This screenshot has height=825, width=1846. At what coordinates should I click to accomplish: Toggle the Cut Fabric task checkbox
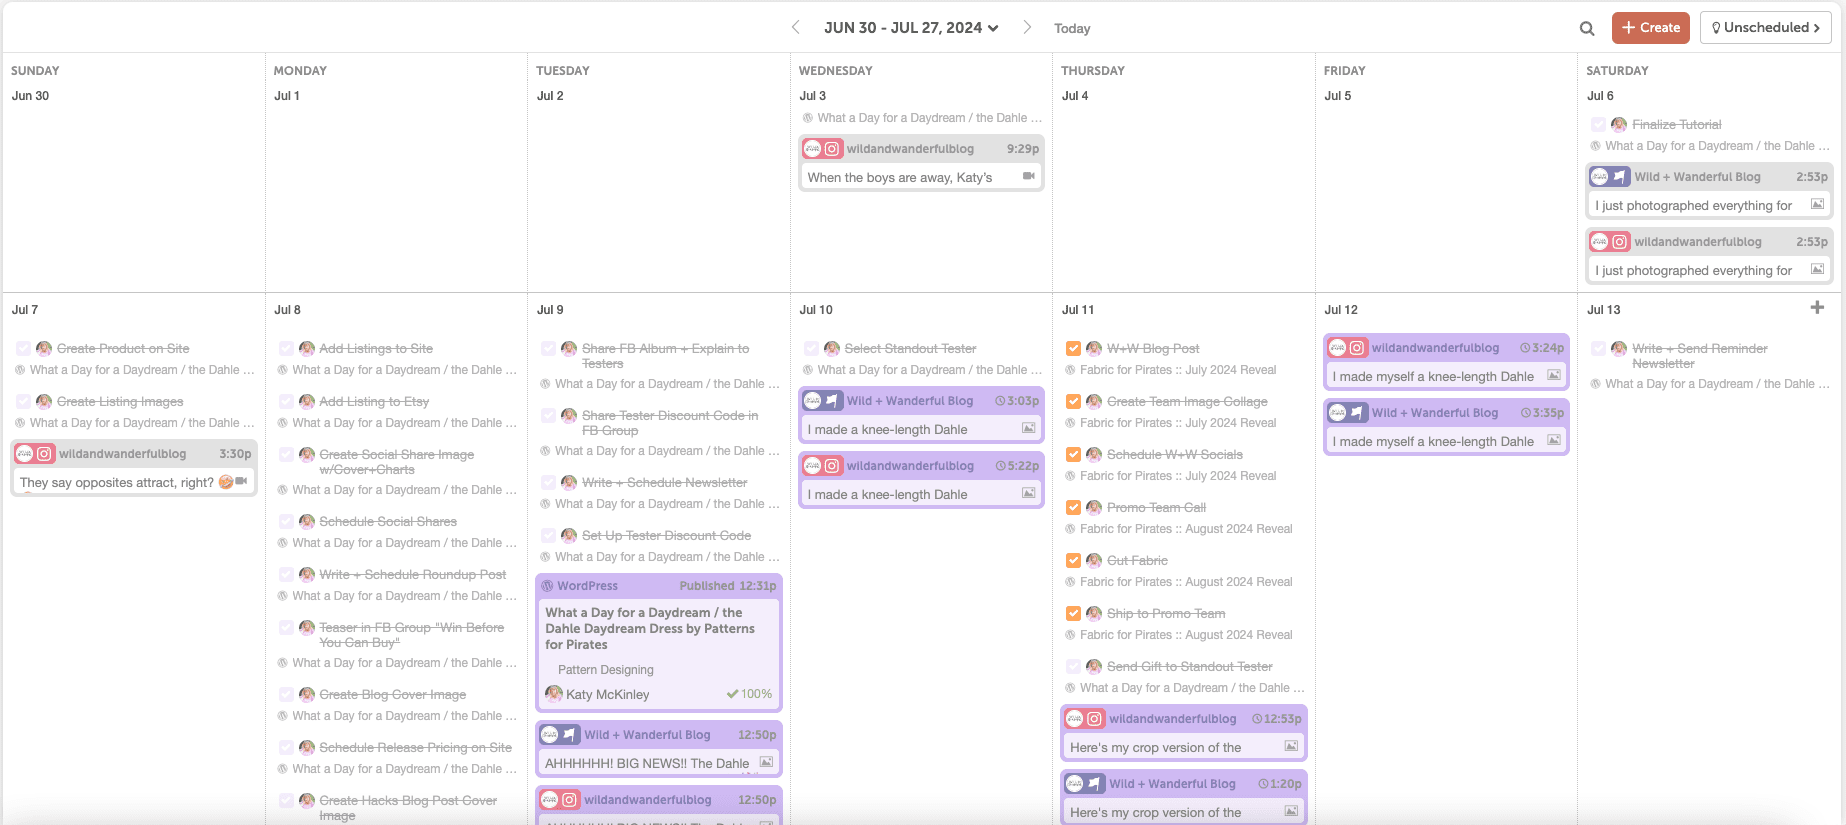pyautogui.click(x=1073, y=561)
